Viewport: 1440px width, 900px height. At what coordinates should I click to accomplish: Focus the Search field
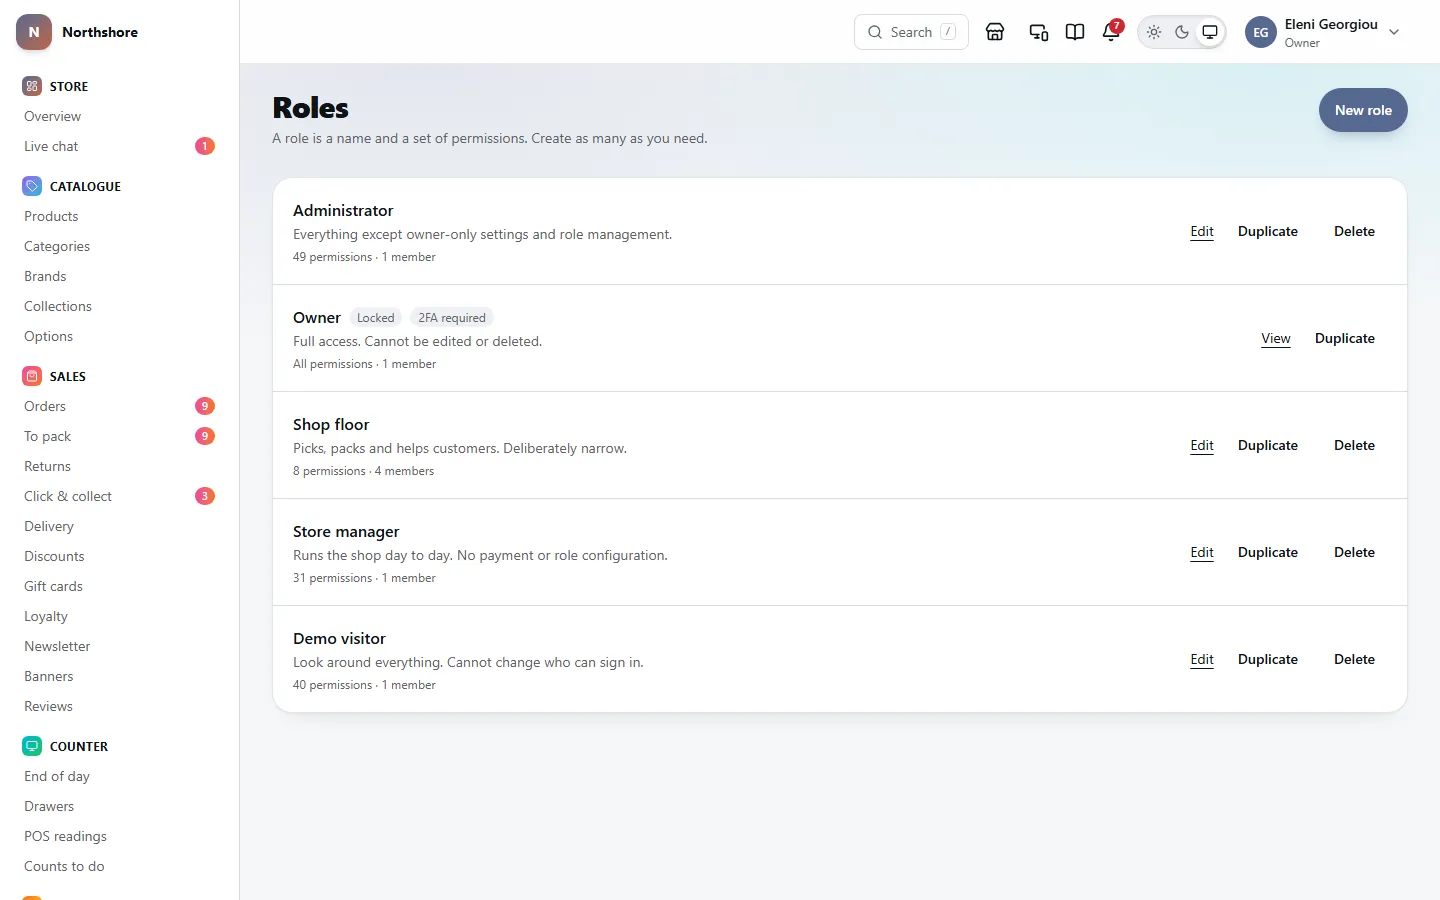click(x=911, y=32)
